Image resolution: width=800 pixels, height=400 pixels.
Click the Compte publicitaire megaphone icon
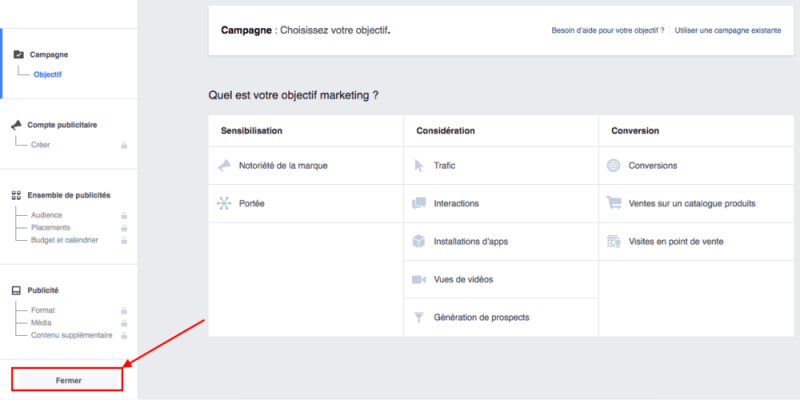click(x=17, y=124)
